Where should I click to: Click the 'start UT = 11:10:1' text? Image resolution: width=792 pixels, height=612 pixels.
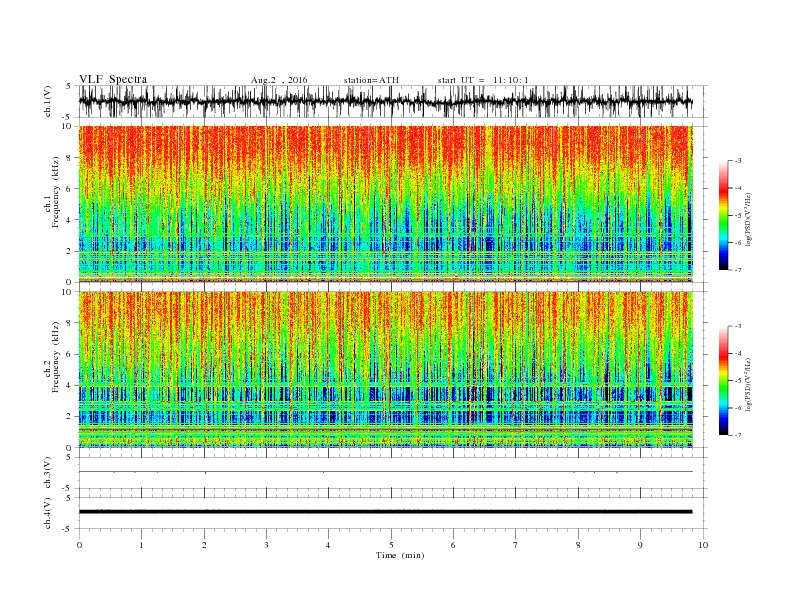click(x=483, y=80)
